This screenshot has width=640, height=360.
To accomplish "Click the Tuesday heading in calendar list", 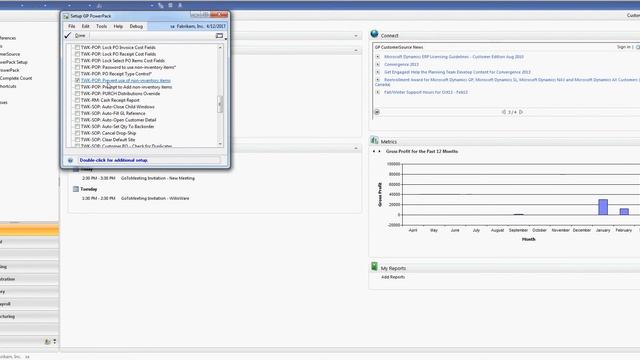I will click(89, 189).
